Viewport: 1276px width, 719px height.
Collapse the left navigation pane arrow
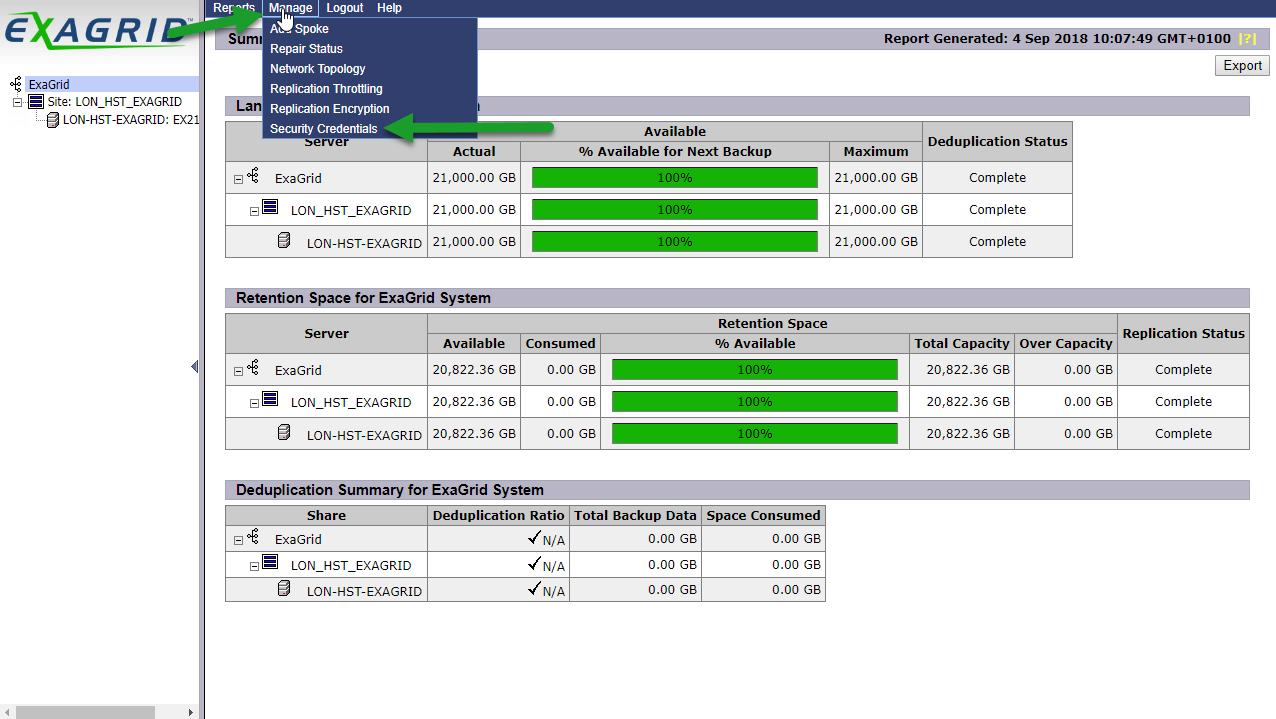194,367
